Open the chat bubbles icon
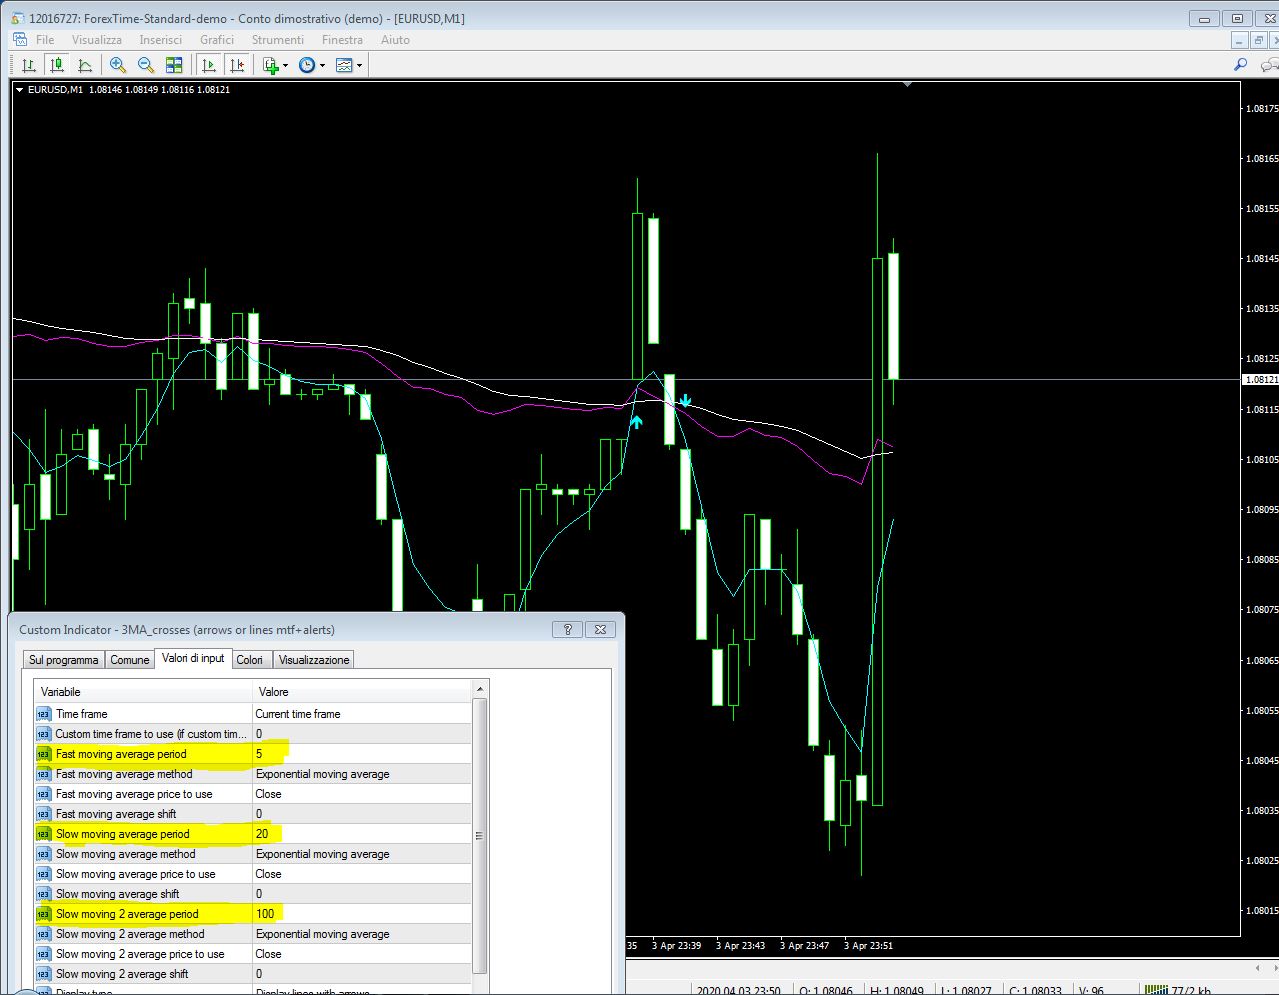Viewport: 1279px width, 995px height. click(x=1270, y=65)
